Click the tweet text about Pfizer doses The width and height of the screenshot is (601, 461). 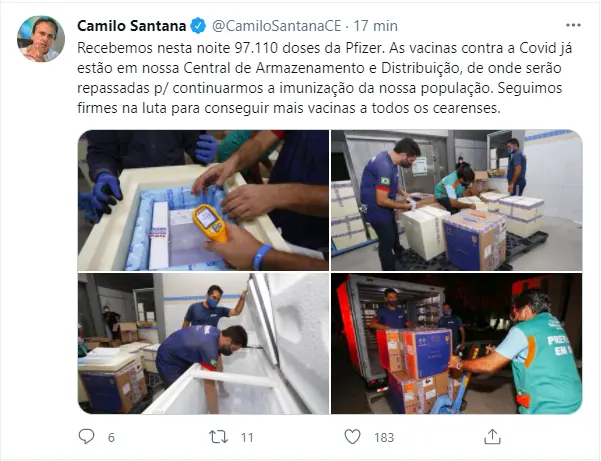point(325,78)
